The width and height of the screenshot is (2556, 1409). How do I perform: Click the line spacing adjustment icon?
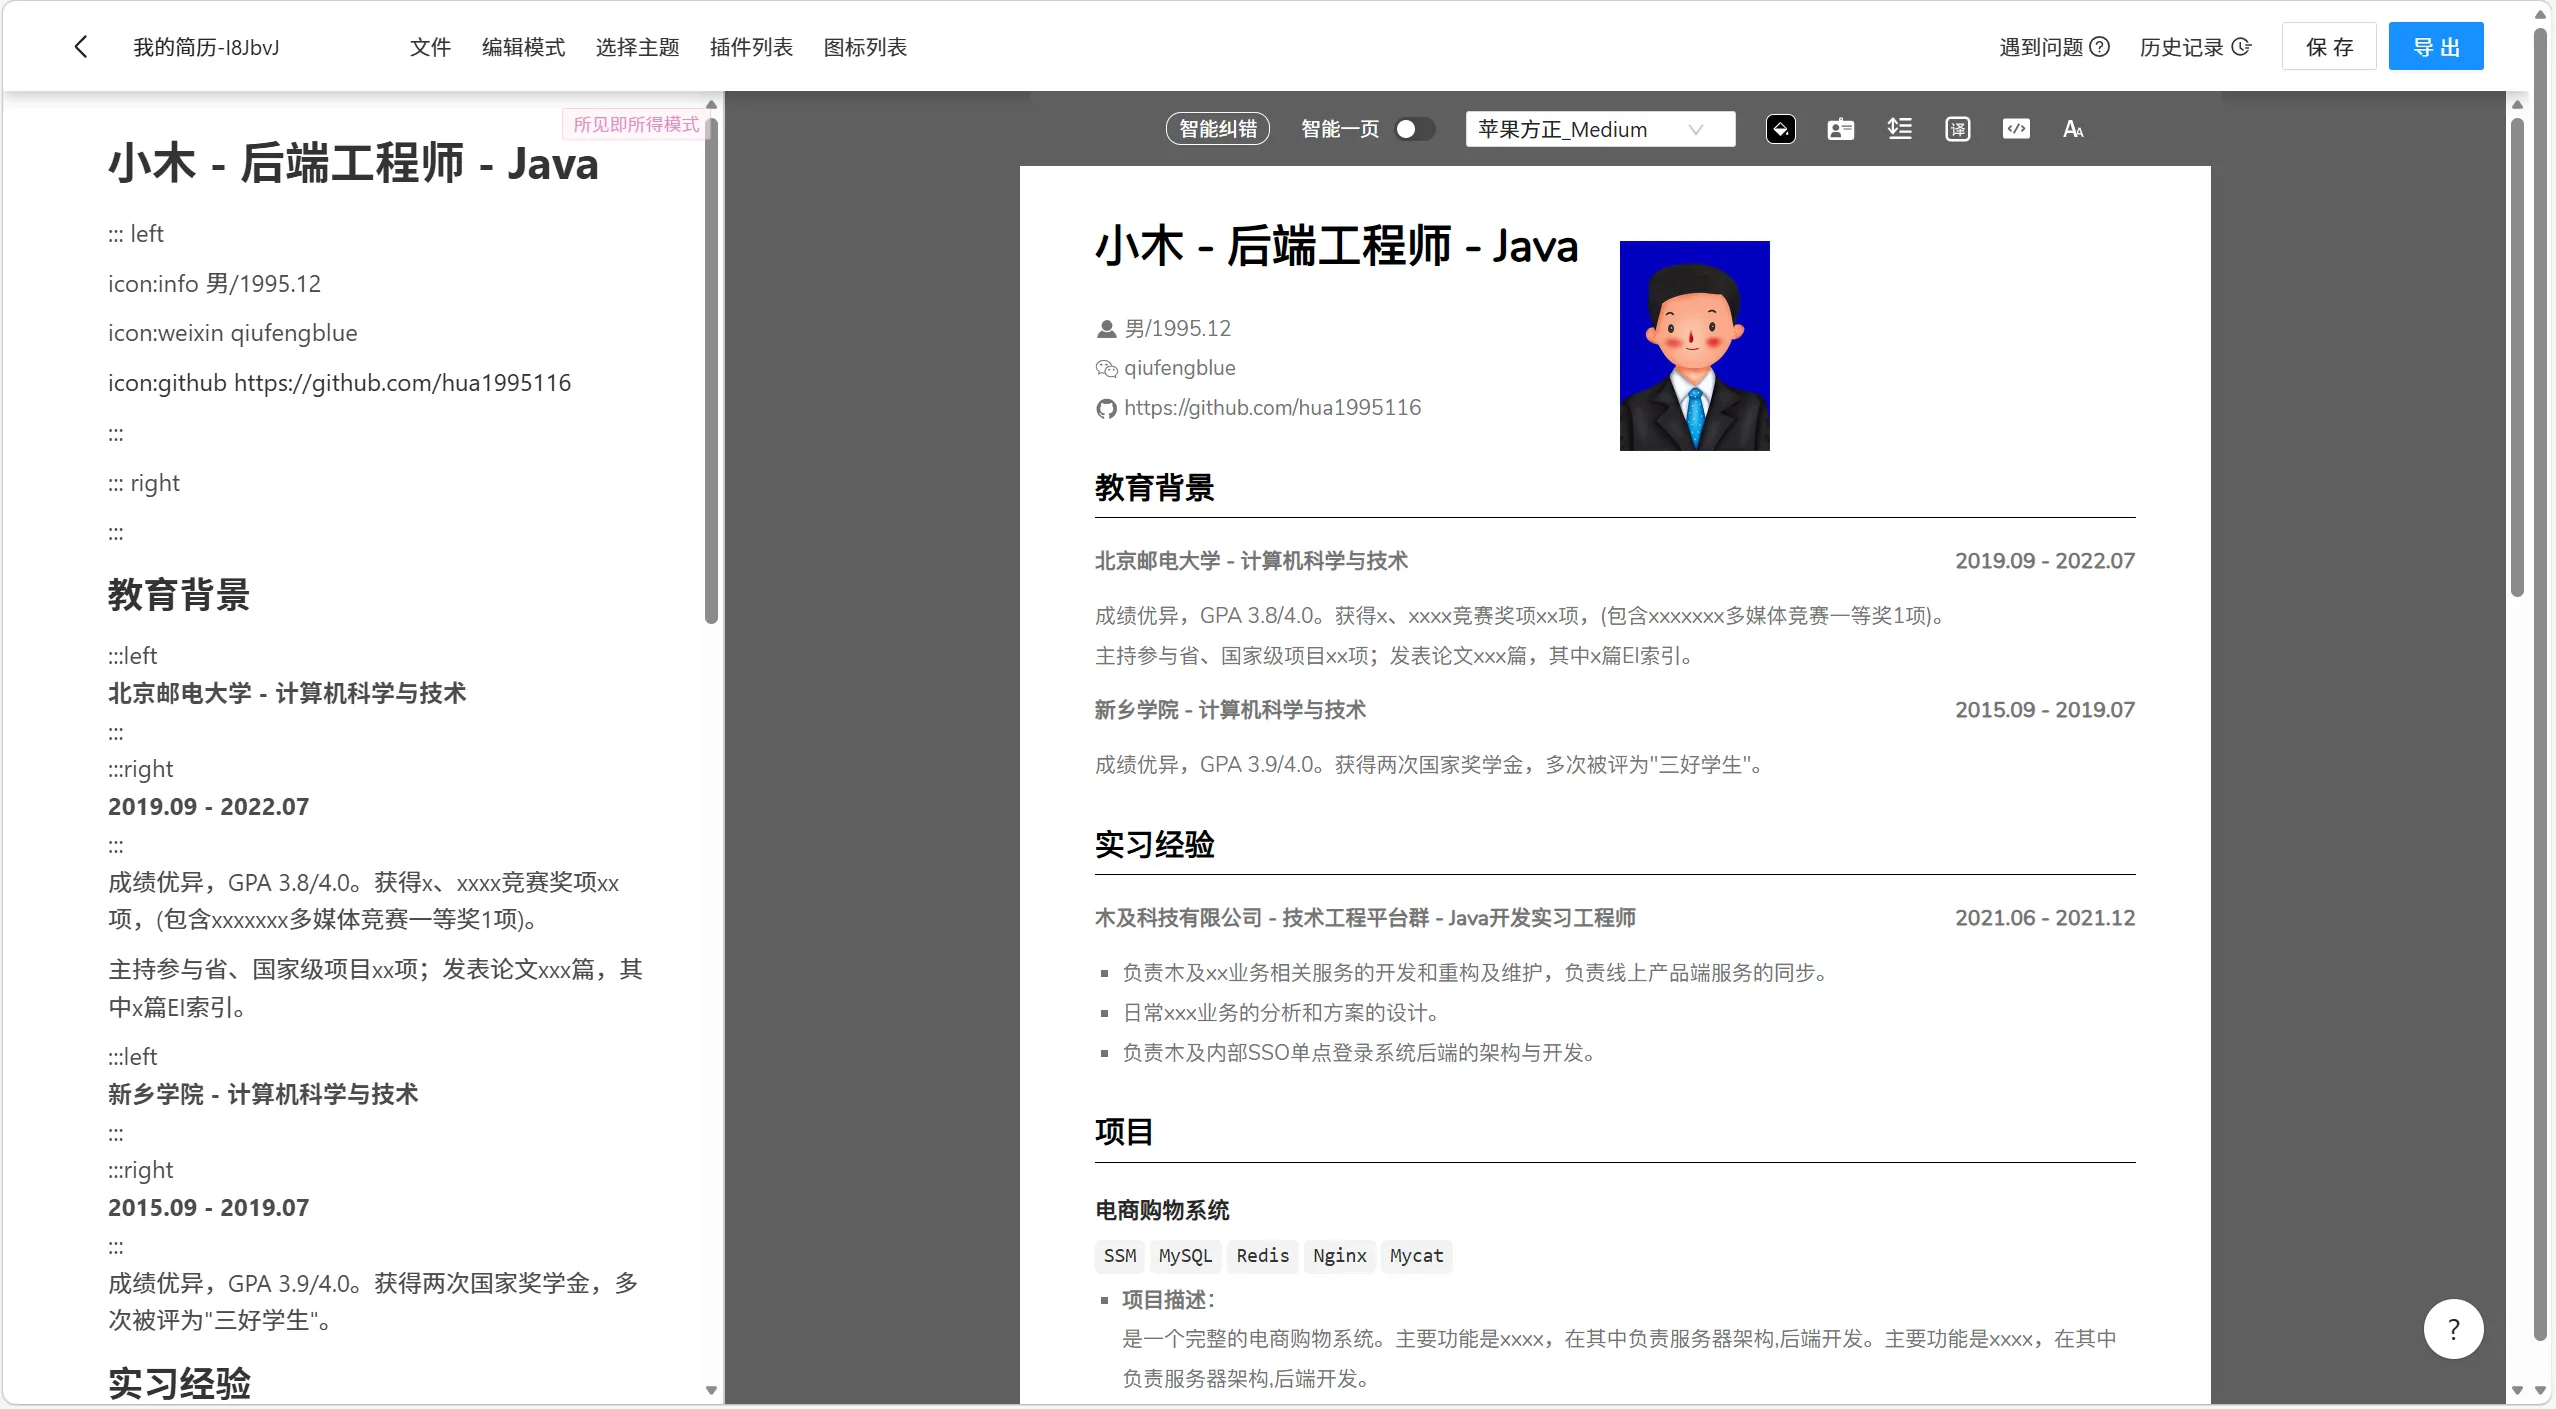[x=1898, y=129]
